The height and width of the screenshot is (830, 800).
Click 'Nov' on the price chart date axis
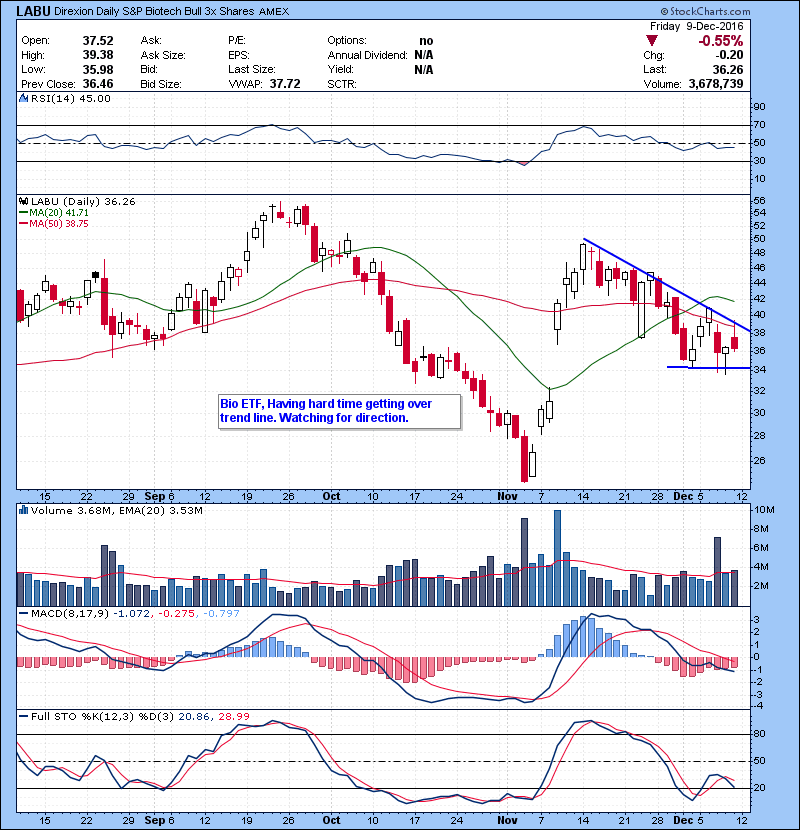click(507, 497)
